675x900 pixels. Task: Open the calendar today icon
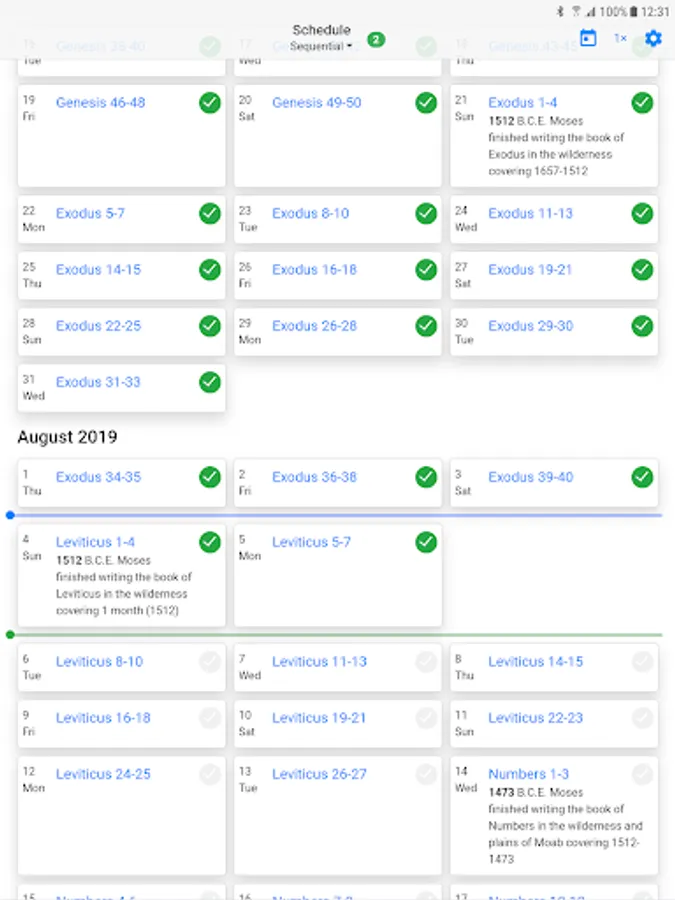click(x=588, y=38)
